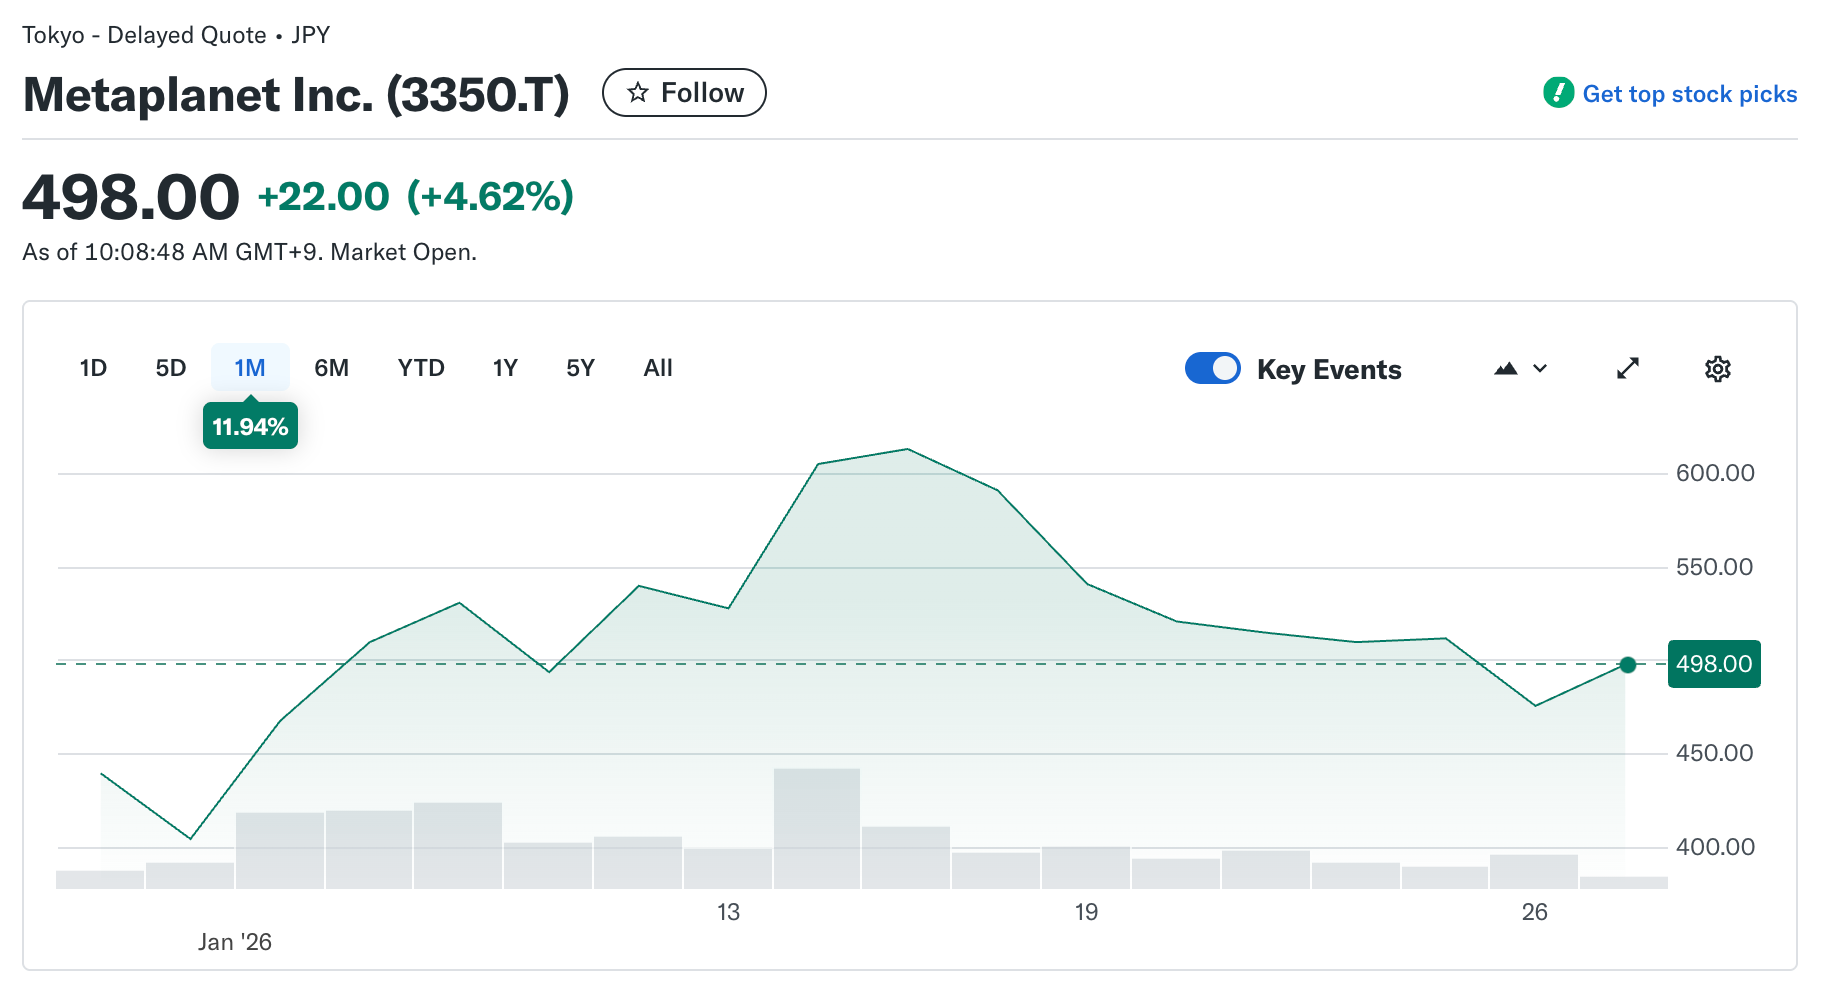This screenshot has height=988, width=1826.
Task: Select the 1D time range
Action: coord(93,368)
